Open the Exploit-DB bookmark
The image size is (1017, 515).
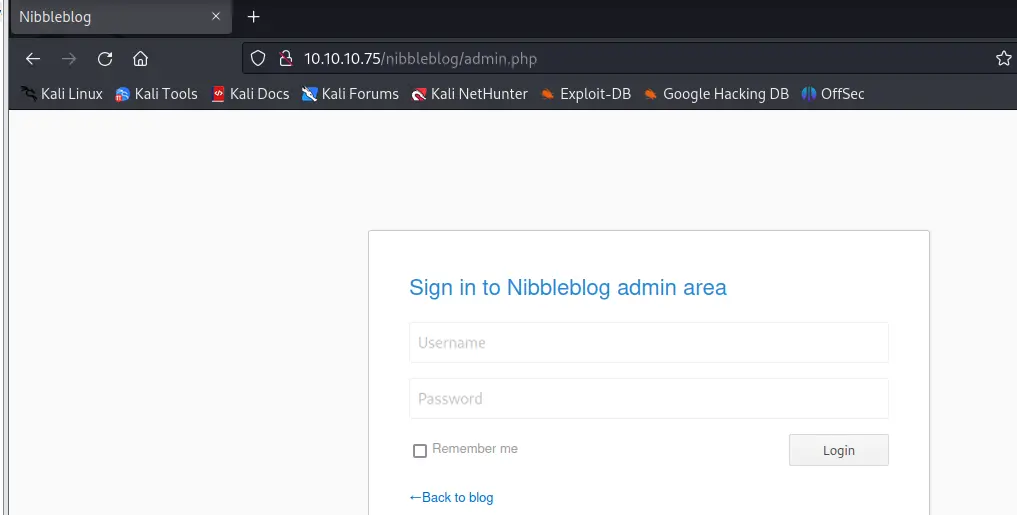pos(586,94)
